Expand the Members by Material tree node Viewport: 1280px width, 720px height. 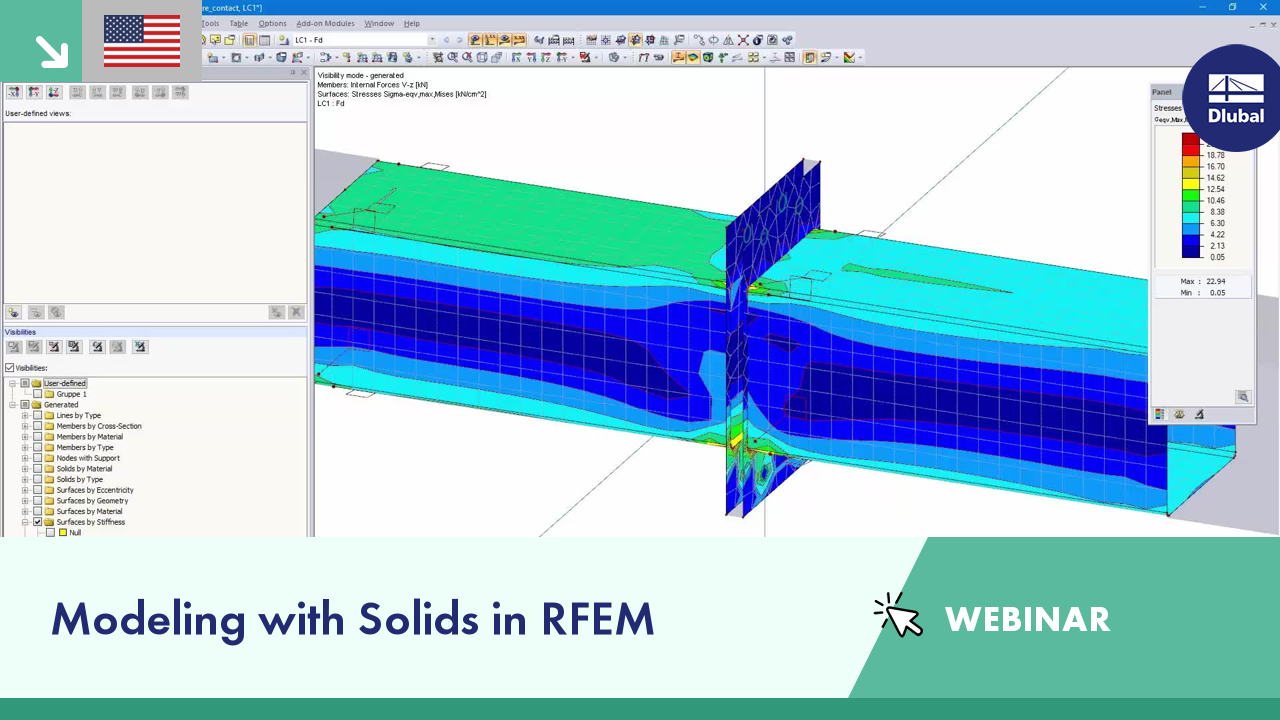click(x=25, y=437)
